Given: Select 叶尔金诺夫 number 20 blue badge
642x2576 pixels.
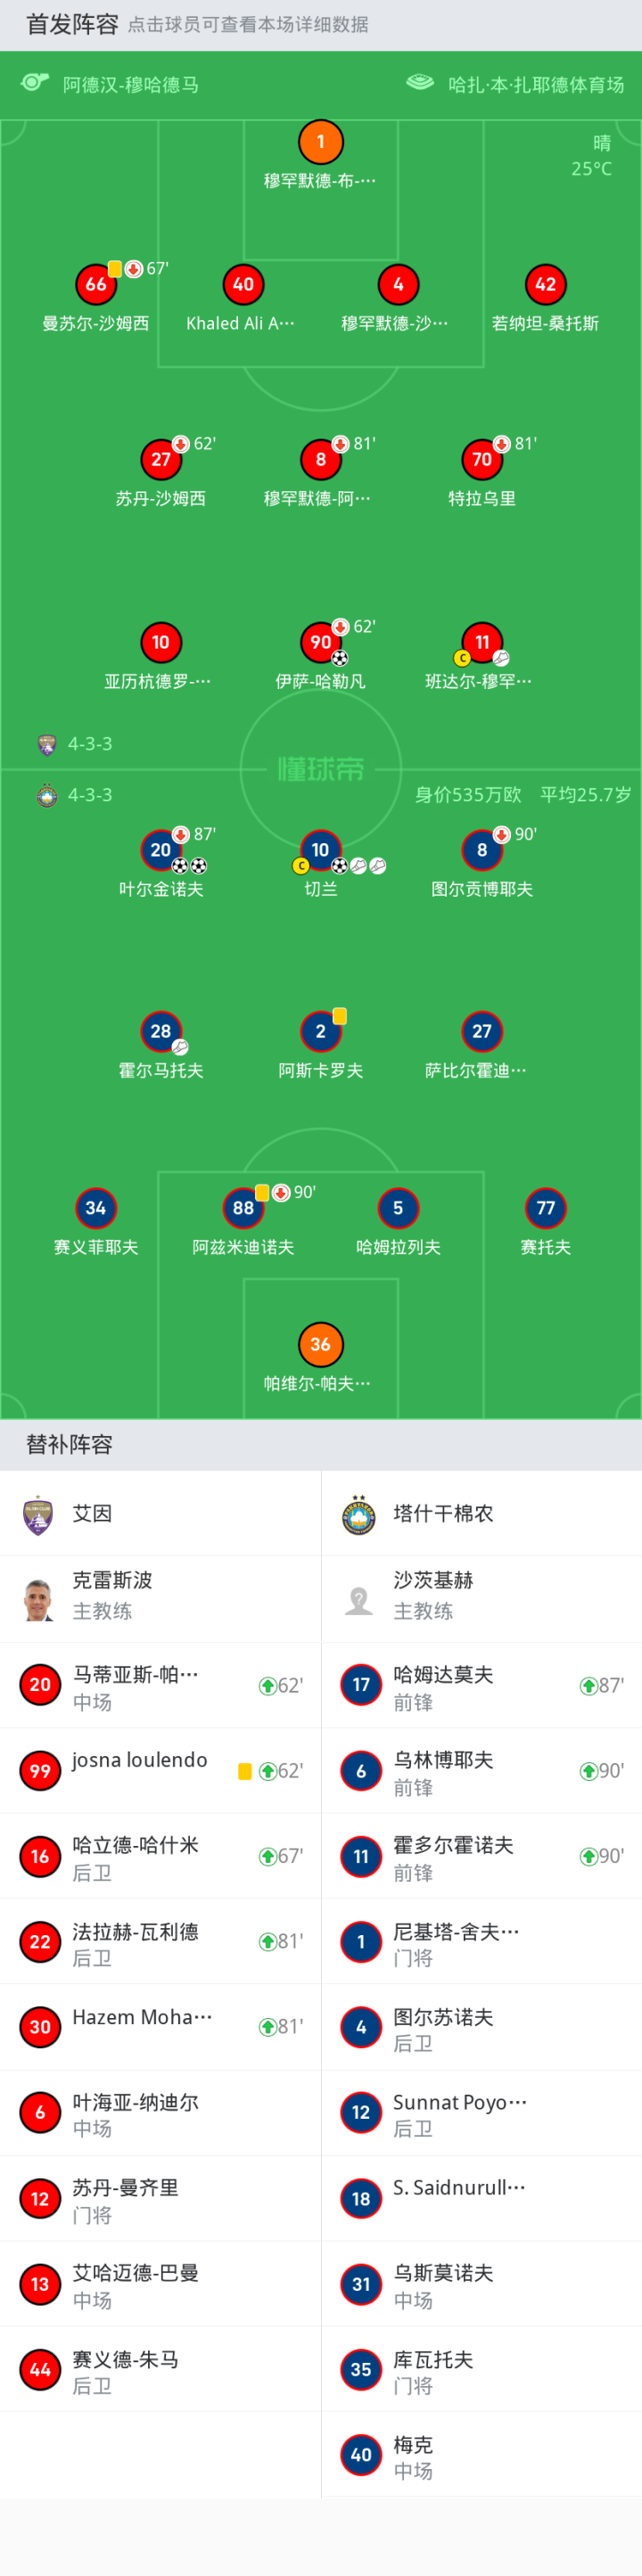Looking at the screenshot, I should tap(160, 850).
